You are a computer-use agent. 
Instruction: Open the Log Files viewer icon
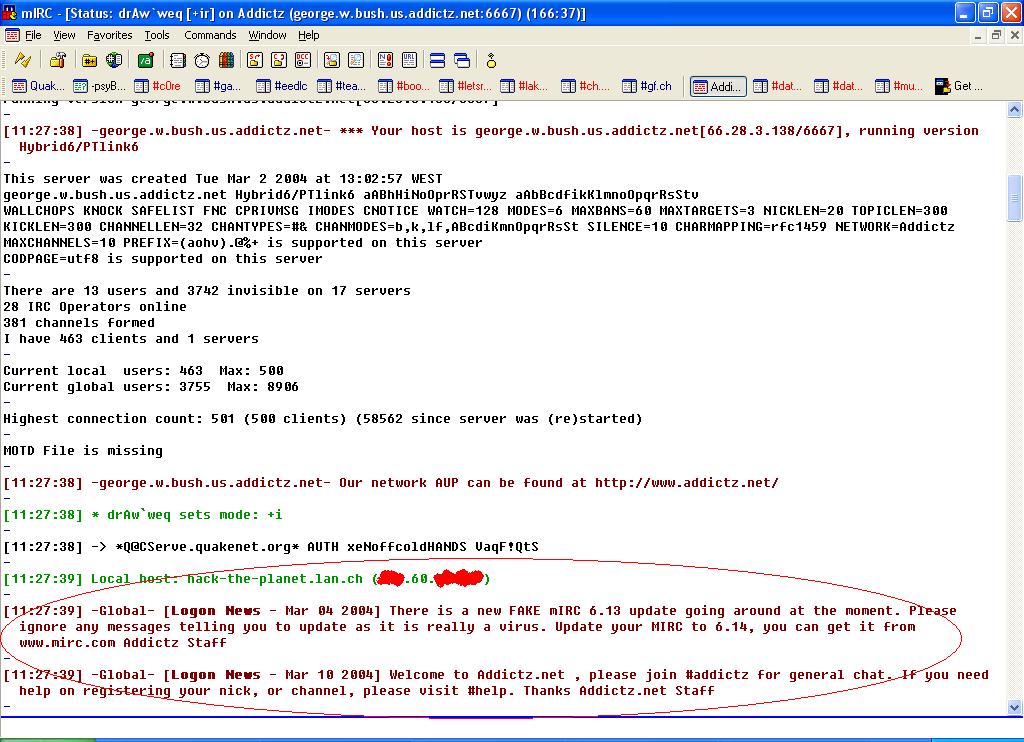(356, 61)
